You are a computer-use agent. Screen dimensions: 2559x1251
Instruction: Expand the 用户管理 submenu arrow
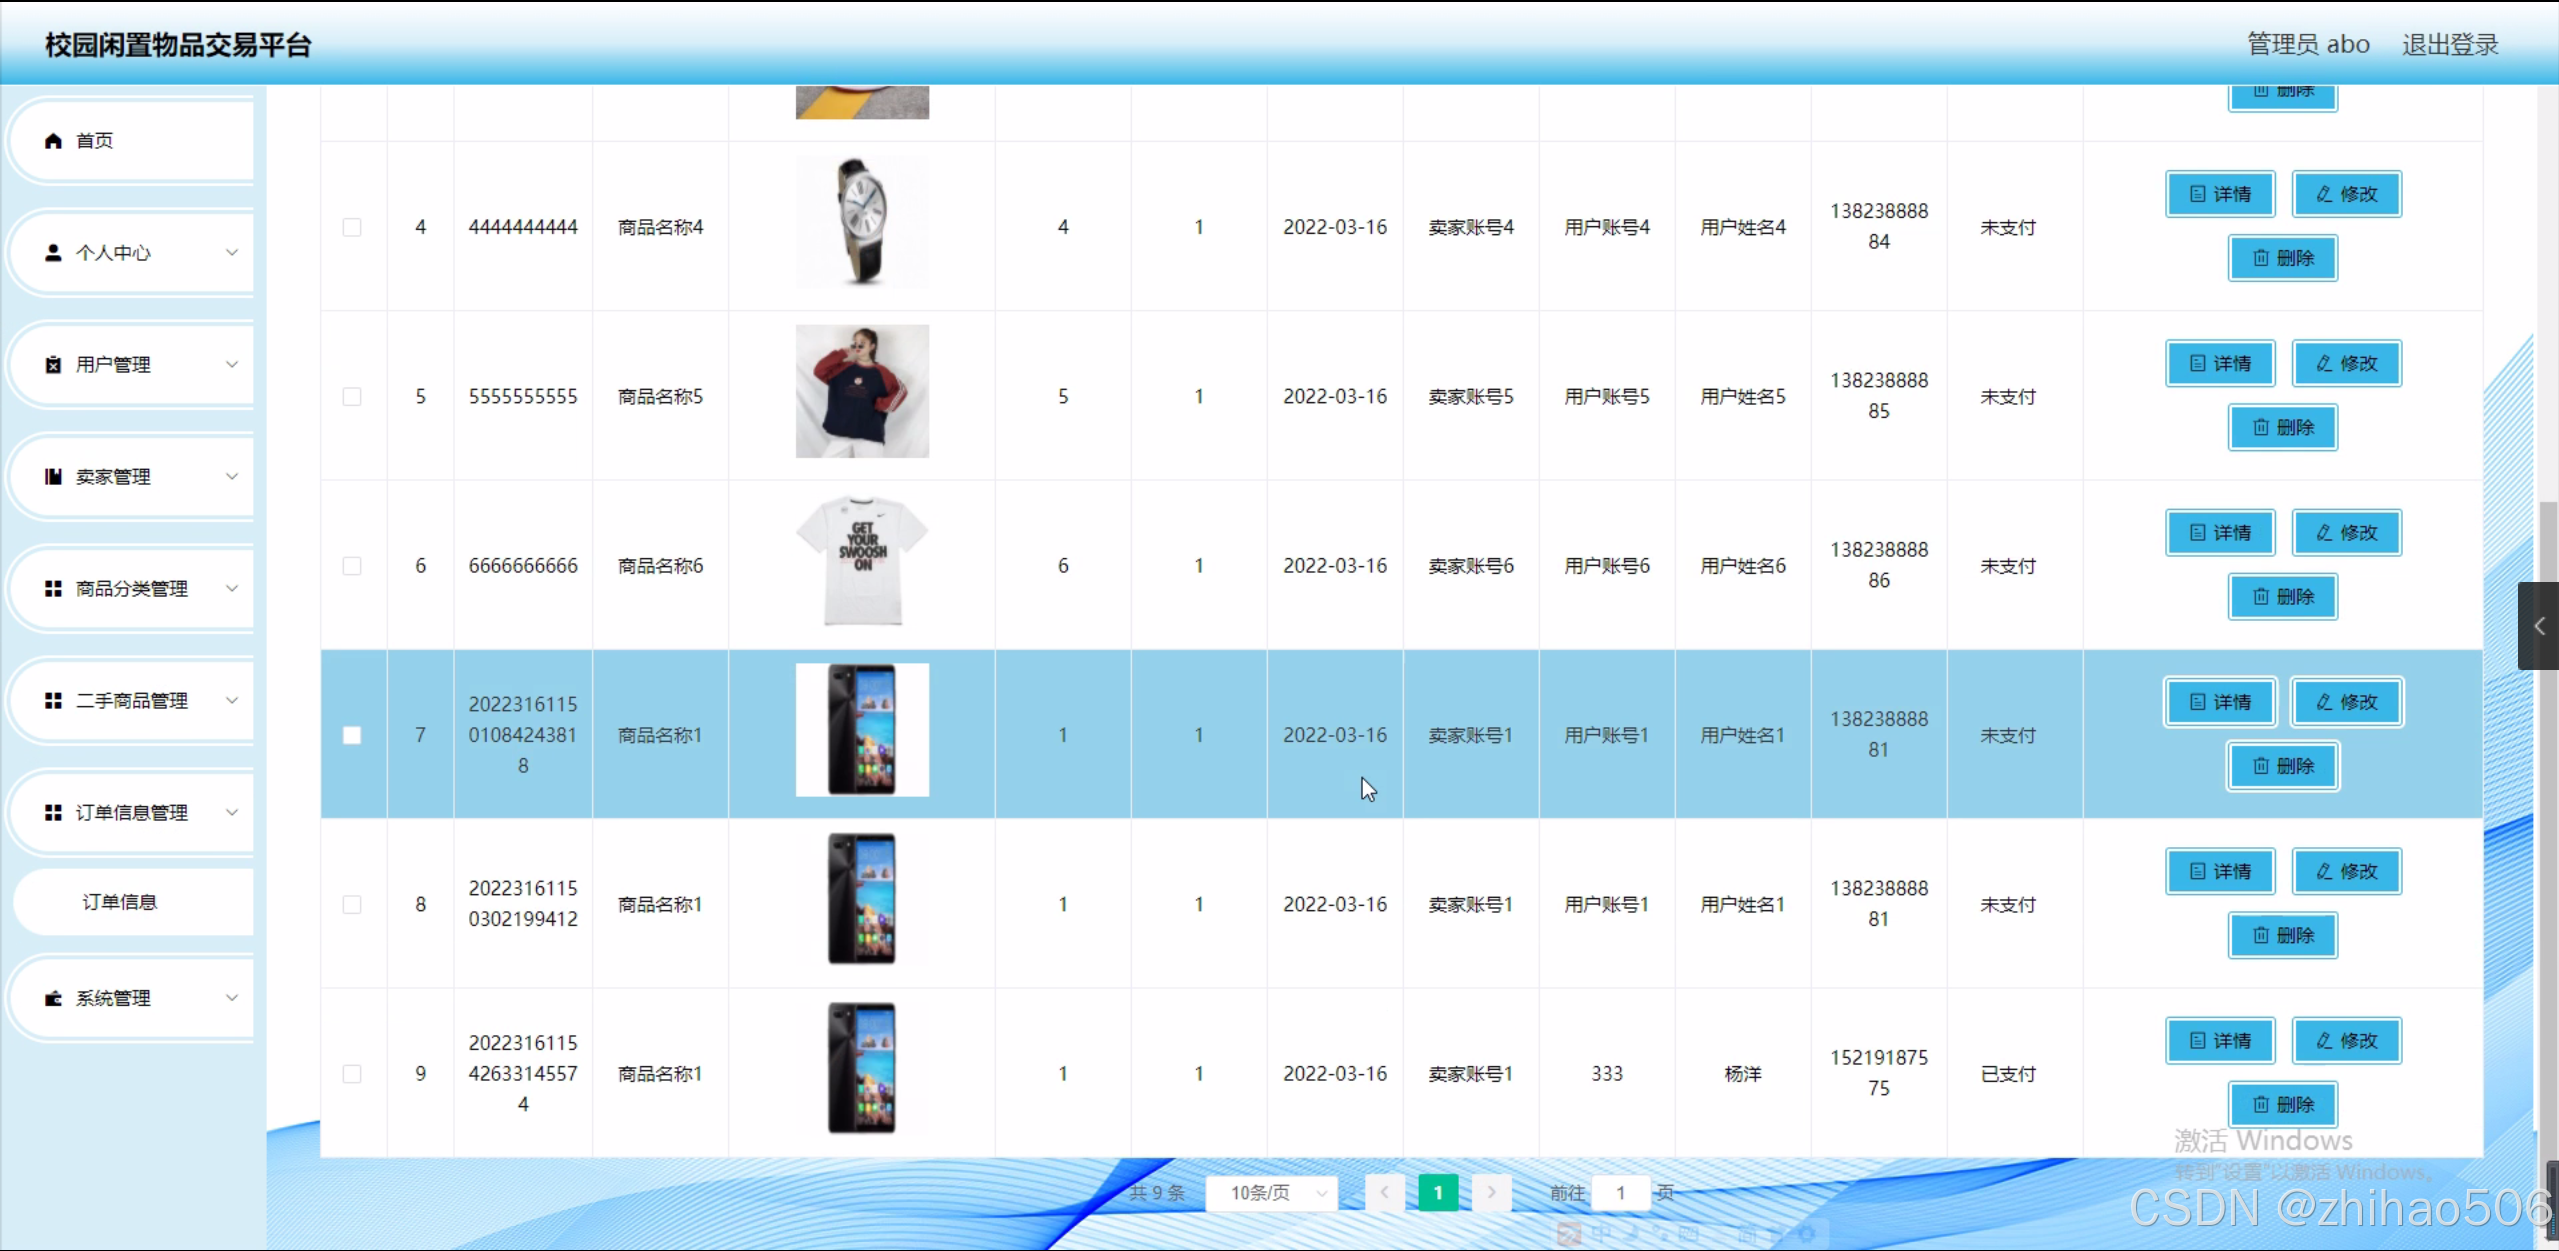pos(232,365)
